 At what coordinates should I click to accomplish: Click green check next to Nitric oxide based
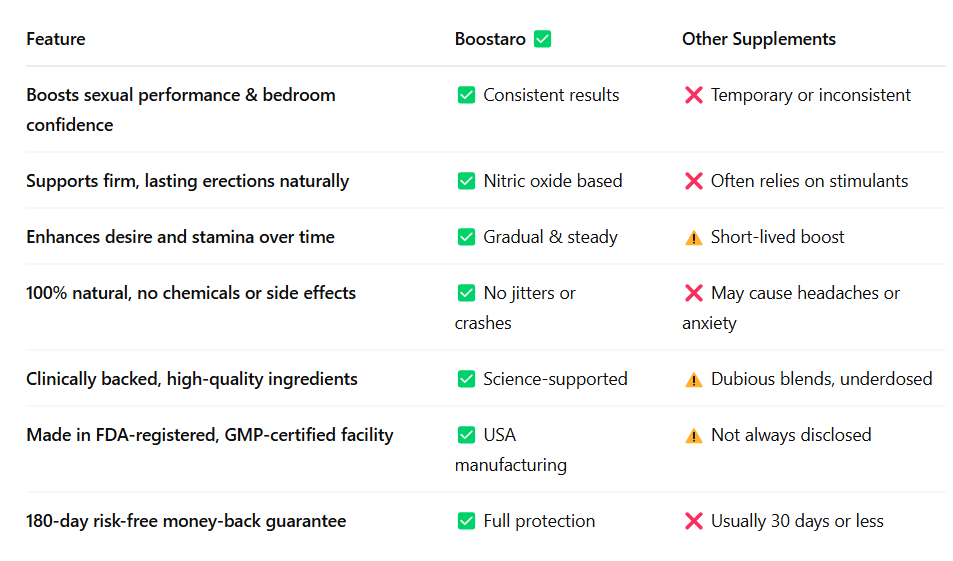pos(466,181)
